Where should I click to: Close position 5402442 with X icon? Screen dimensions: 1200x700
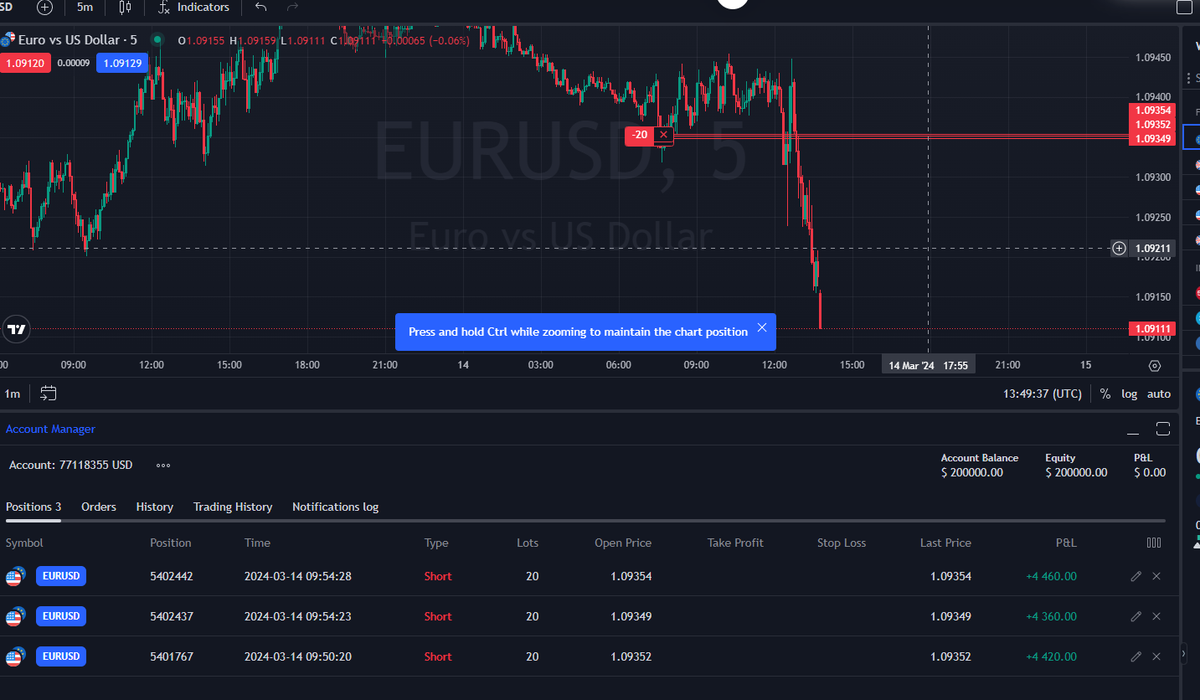(x=1157, y=576)
